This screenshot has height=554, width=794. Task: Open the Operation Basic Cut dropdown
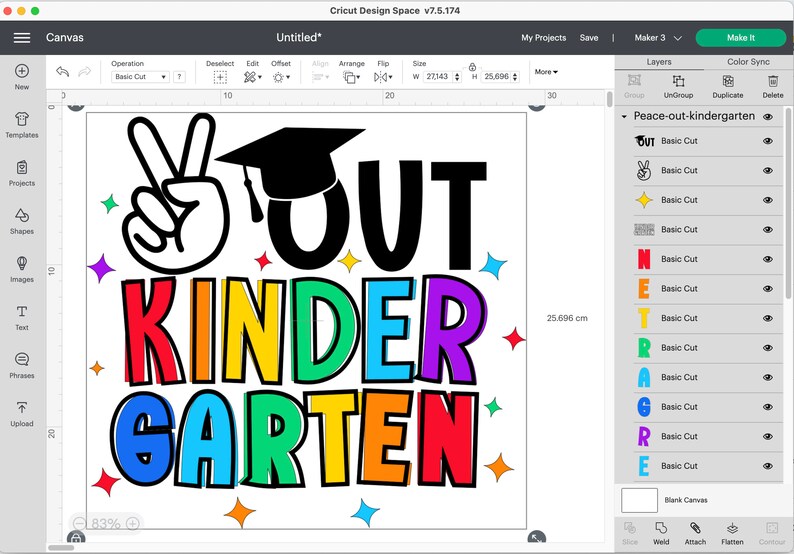point(140,76)
